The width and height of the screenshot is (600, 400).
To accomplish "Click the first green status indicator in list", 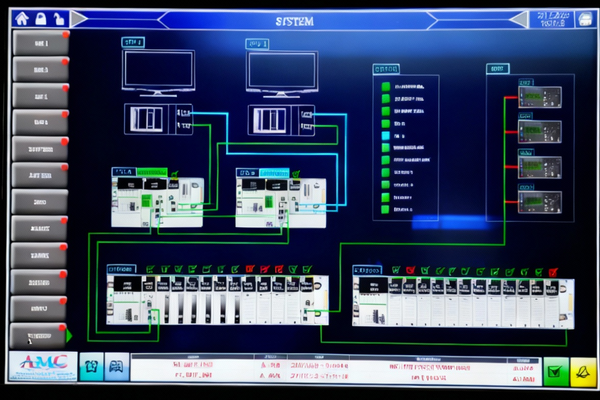I will click(x=385, y=86).
